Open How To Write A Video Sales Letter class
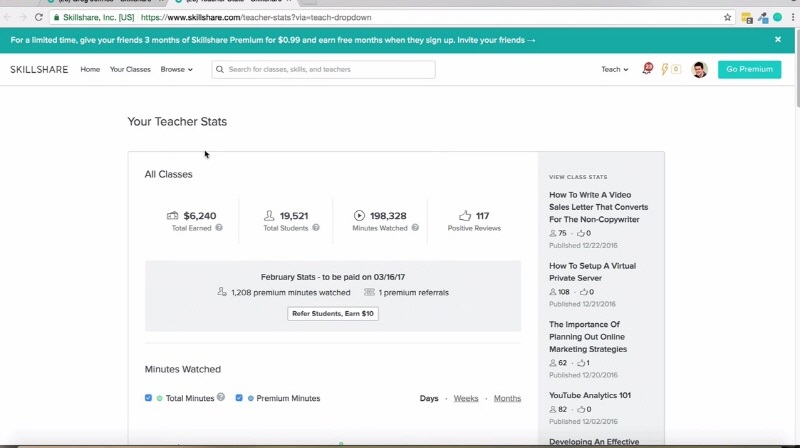The width and height of the screenshot is (800, 448). point(598,207)
